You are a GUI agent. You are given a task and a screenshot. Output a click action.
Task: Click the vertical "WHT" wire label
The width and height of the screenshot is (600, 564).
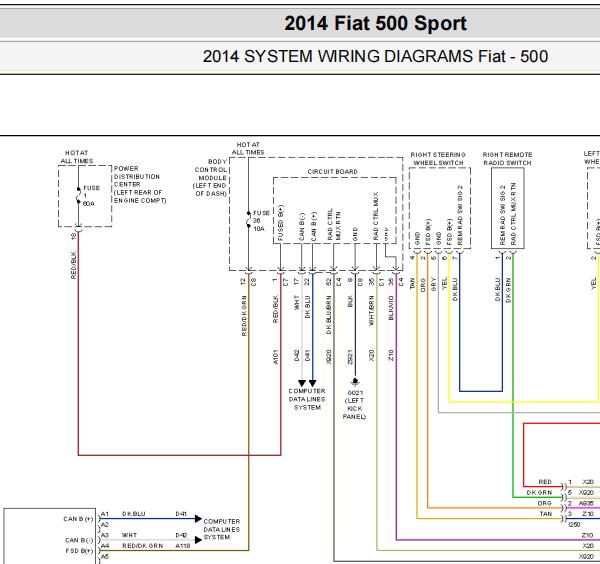point(296,302)
